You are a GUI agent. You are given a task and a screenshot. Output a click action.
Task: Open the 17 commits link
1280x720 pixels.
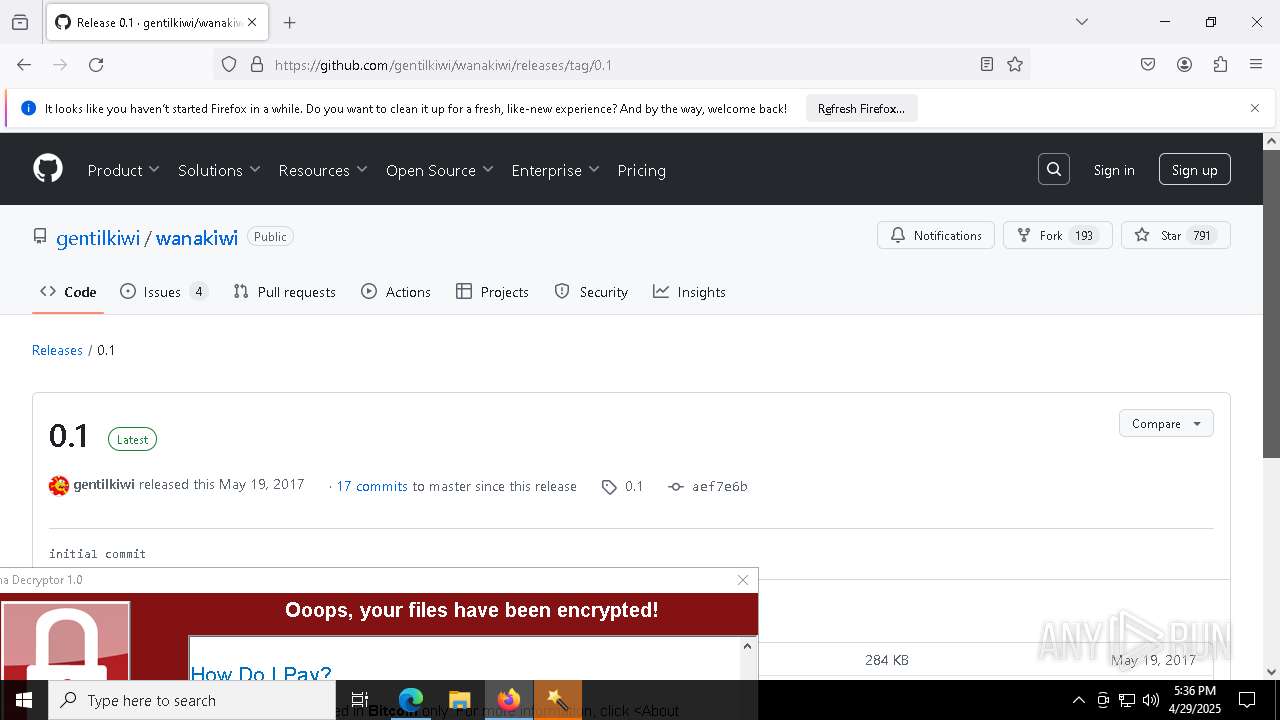coord(372,486)
